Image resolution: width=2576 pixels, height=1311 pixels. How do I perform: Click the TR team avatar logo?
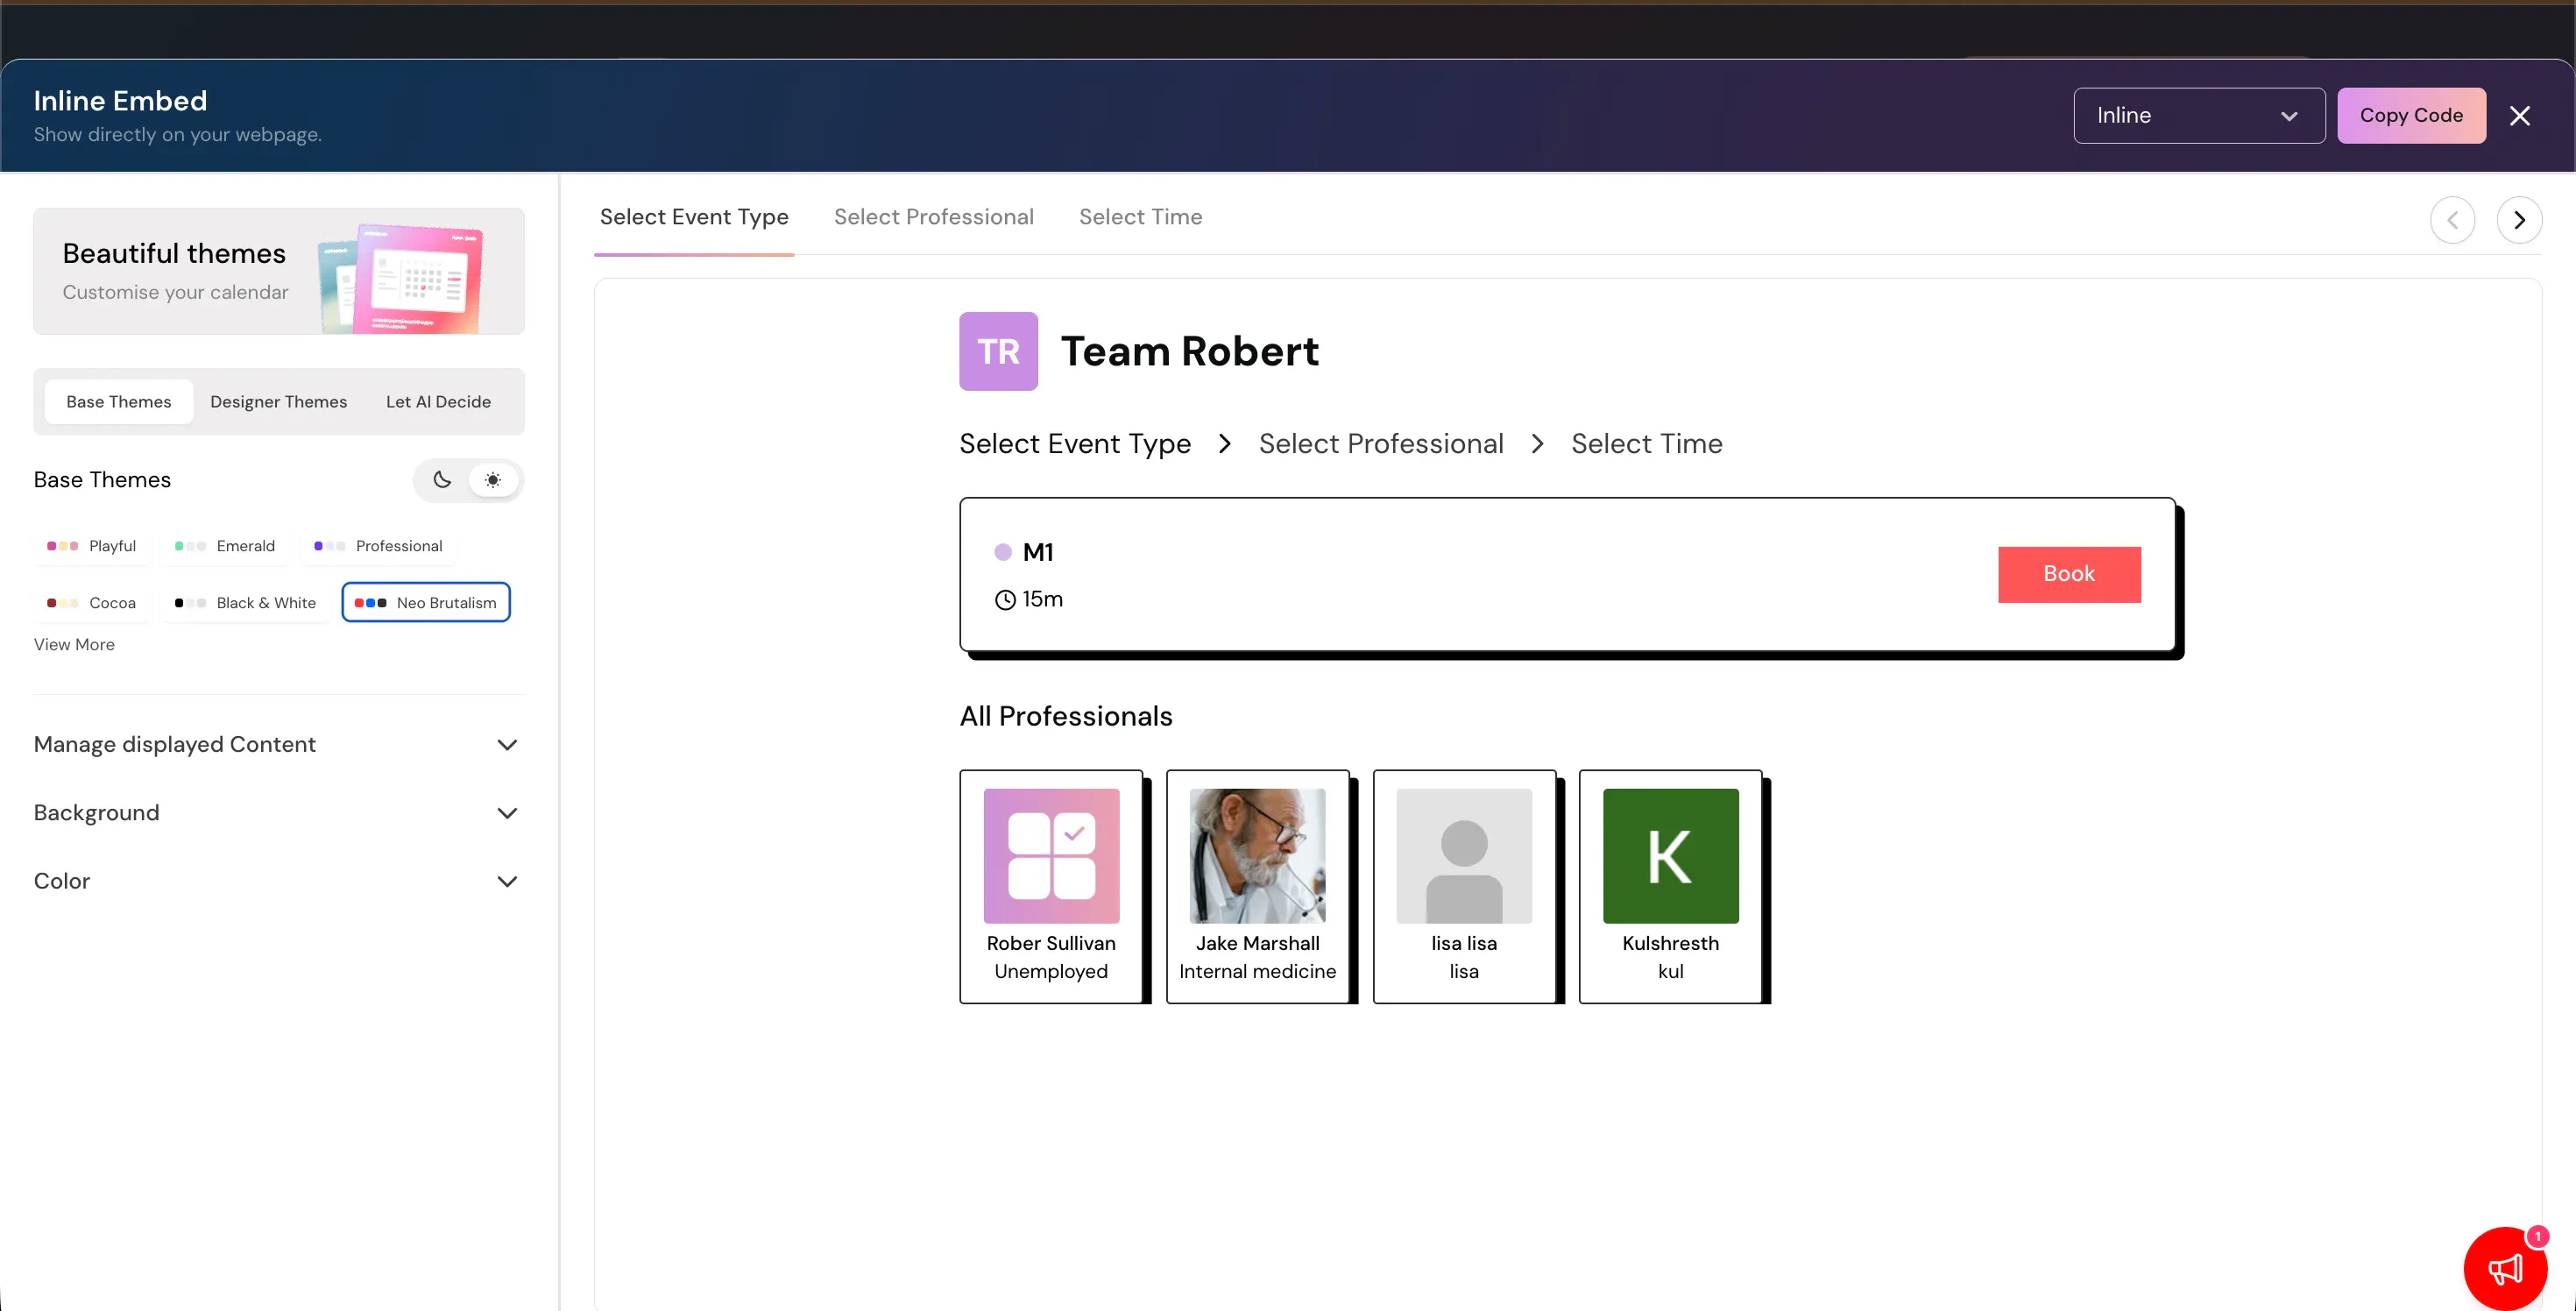(x=998, y=351)
